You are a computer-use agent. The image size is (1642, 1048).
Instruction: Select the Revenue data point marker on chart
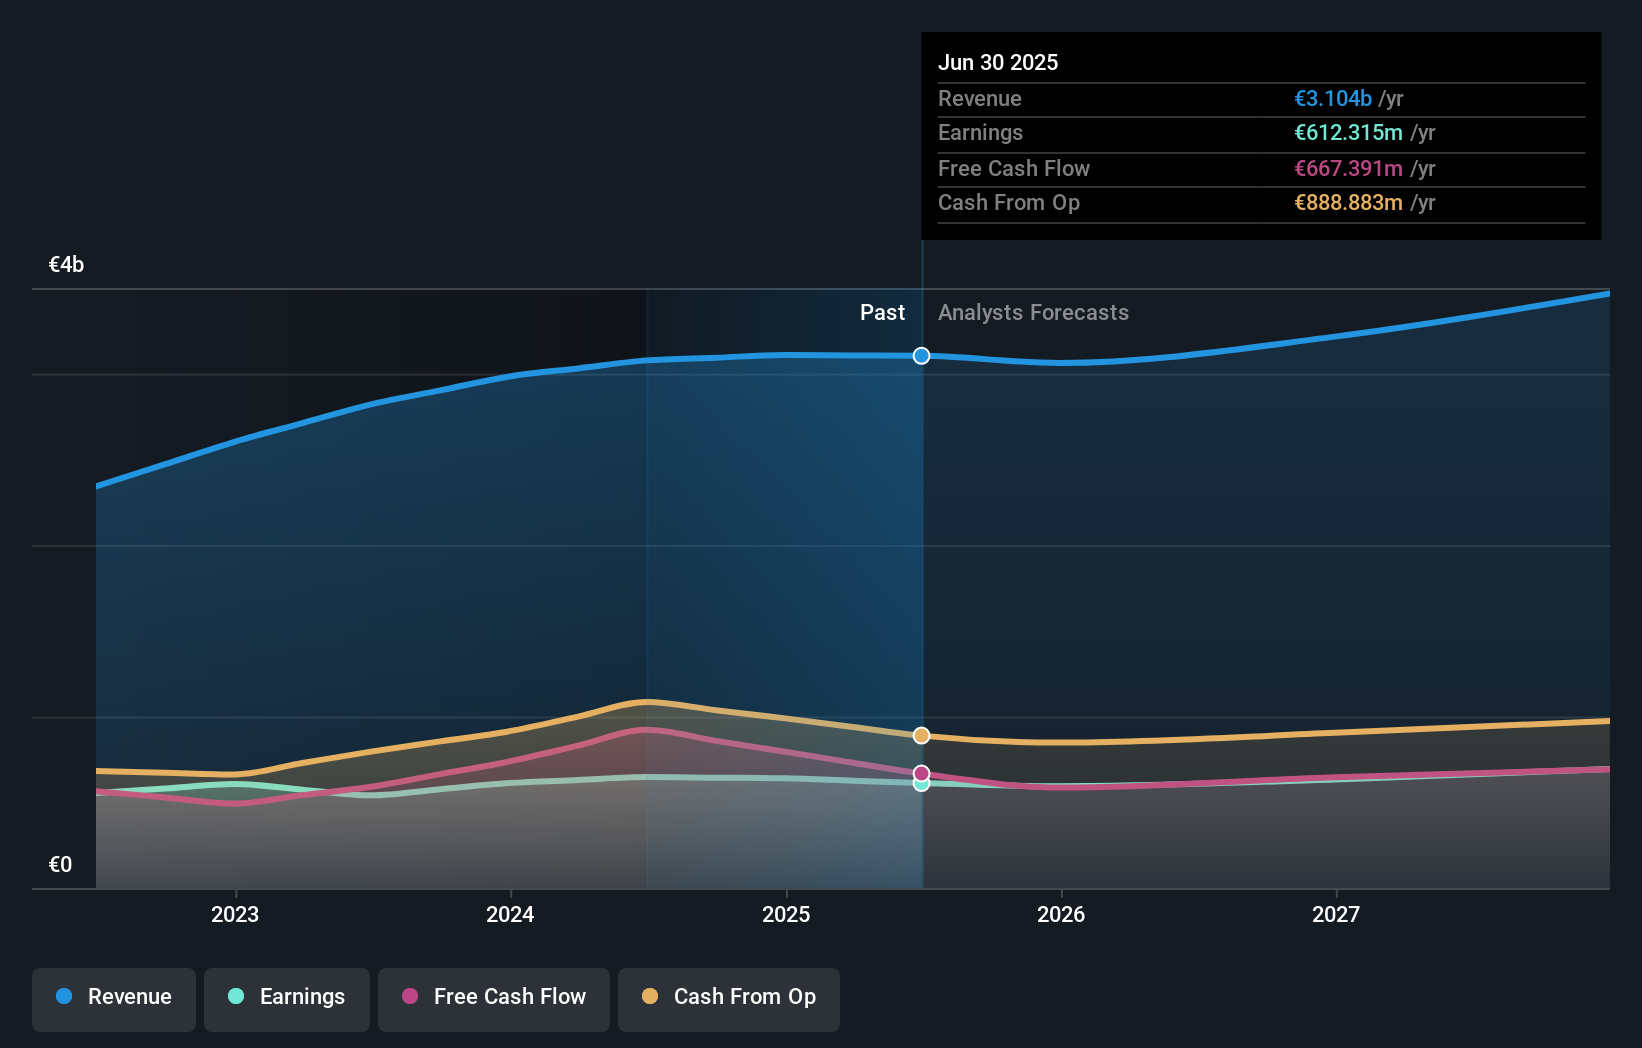click(921, 355)
